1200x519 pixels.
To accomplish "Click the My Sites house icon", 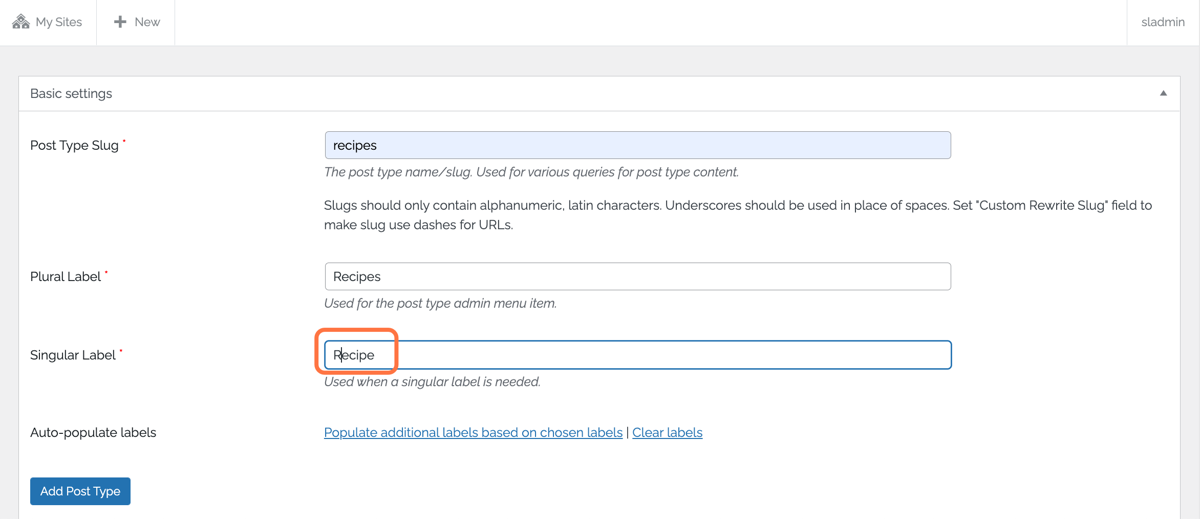I will 21,21.
